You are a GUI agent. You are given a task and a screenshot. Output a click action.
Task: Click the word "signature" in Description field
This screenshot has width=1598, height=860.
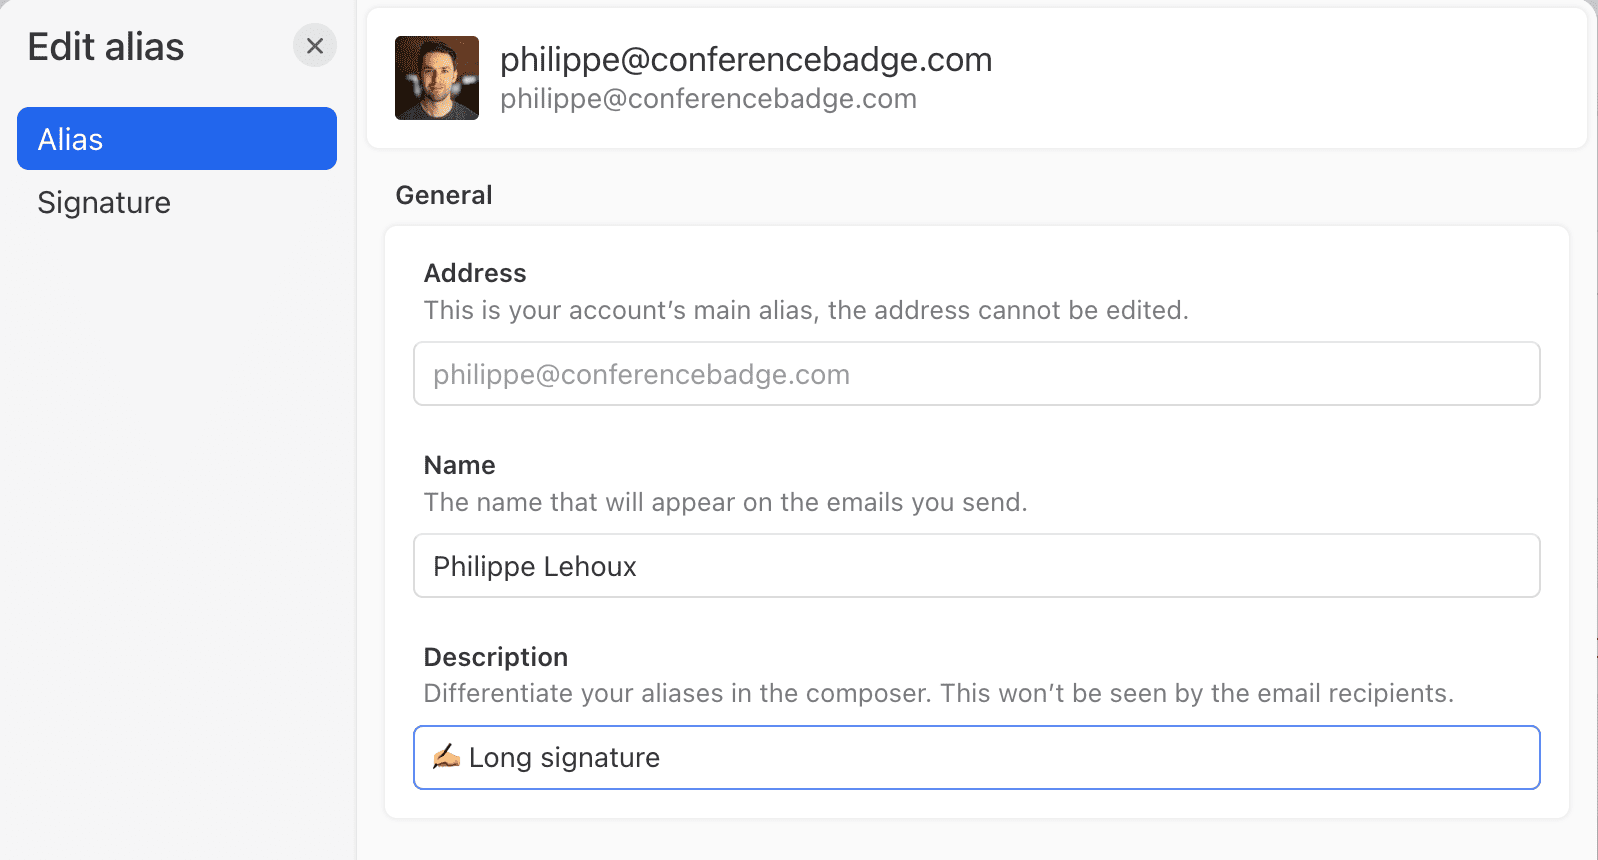pos(600,758)
